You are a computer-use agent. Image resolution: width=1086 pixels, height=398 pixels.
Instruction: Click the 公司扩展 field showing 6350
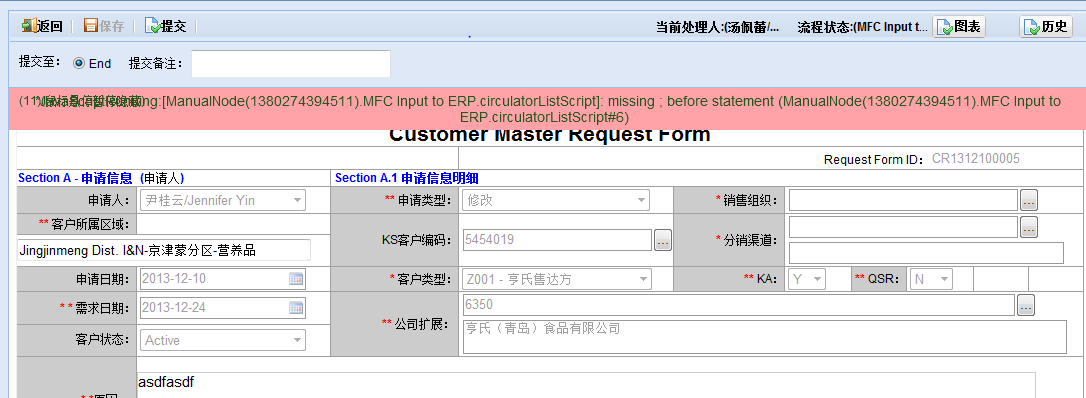click(x=738, y=305)
